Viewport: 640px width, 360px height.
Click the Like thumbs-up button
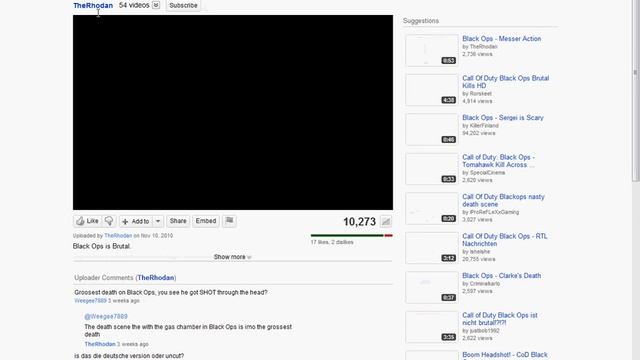(x=87, y=221)
